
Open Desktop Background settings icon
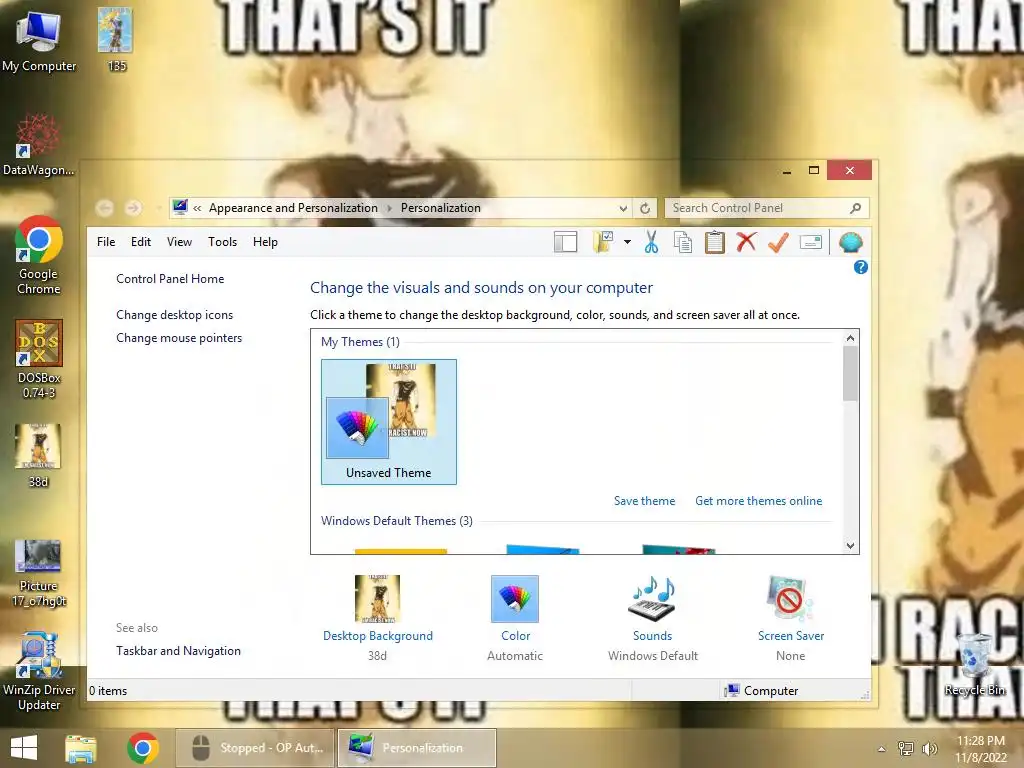(377, 598)
